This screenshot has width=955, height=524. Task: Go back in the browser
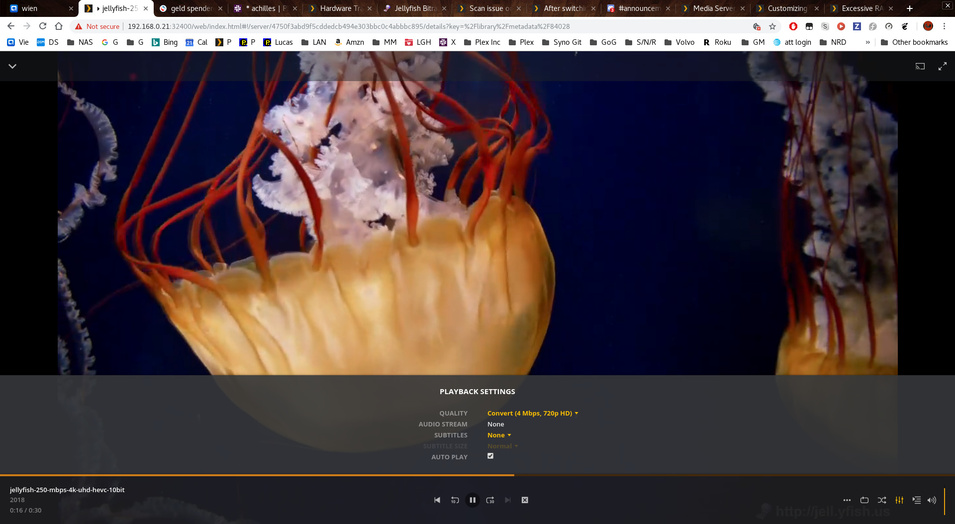click(x=11, y=26)
